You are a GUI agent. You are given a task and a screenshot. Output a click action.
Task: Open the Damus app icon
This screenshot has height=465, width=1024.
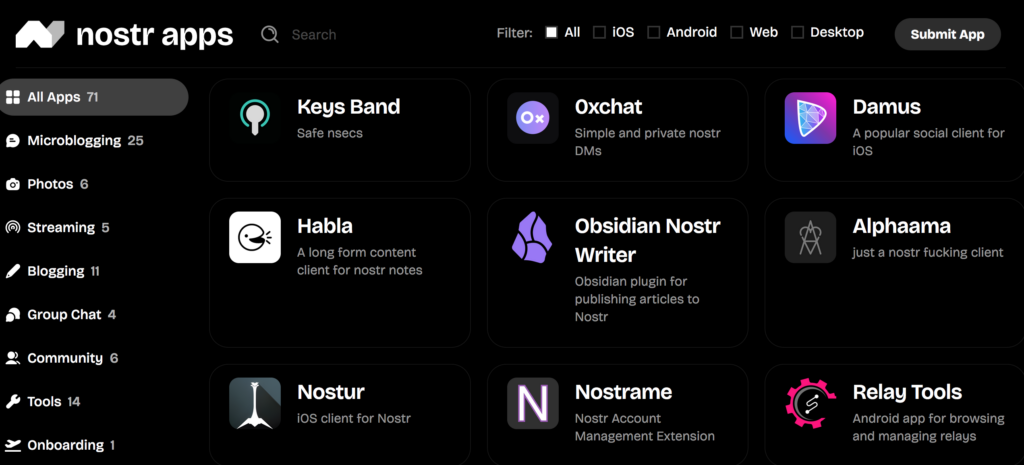tap(810, 118)
